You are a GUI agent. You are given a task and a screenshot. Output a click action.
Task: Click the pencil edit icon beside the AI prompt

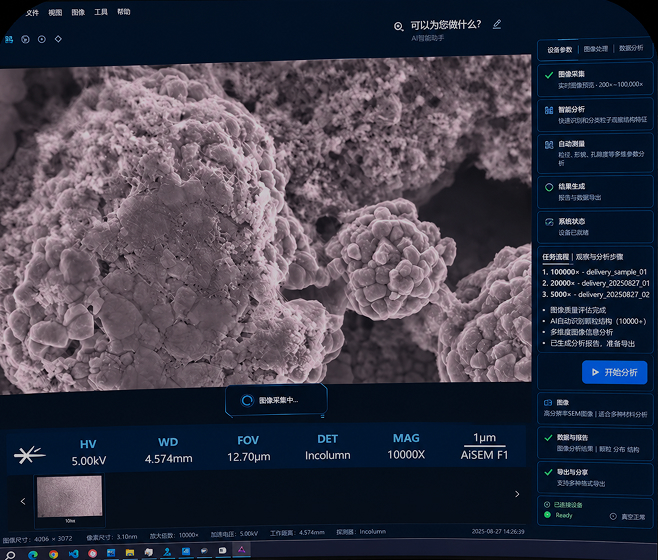point(497,24)
